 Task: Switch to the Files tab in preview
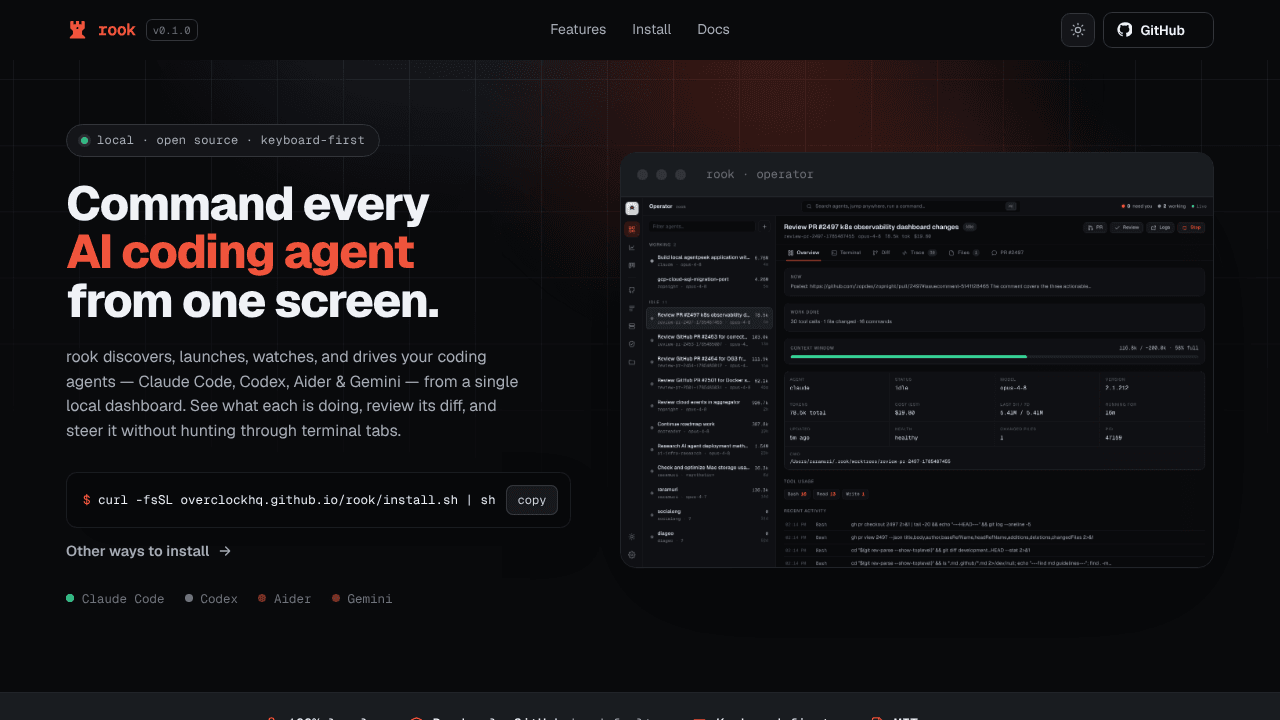tap(964, 253)
